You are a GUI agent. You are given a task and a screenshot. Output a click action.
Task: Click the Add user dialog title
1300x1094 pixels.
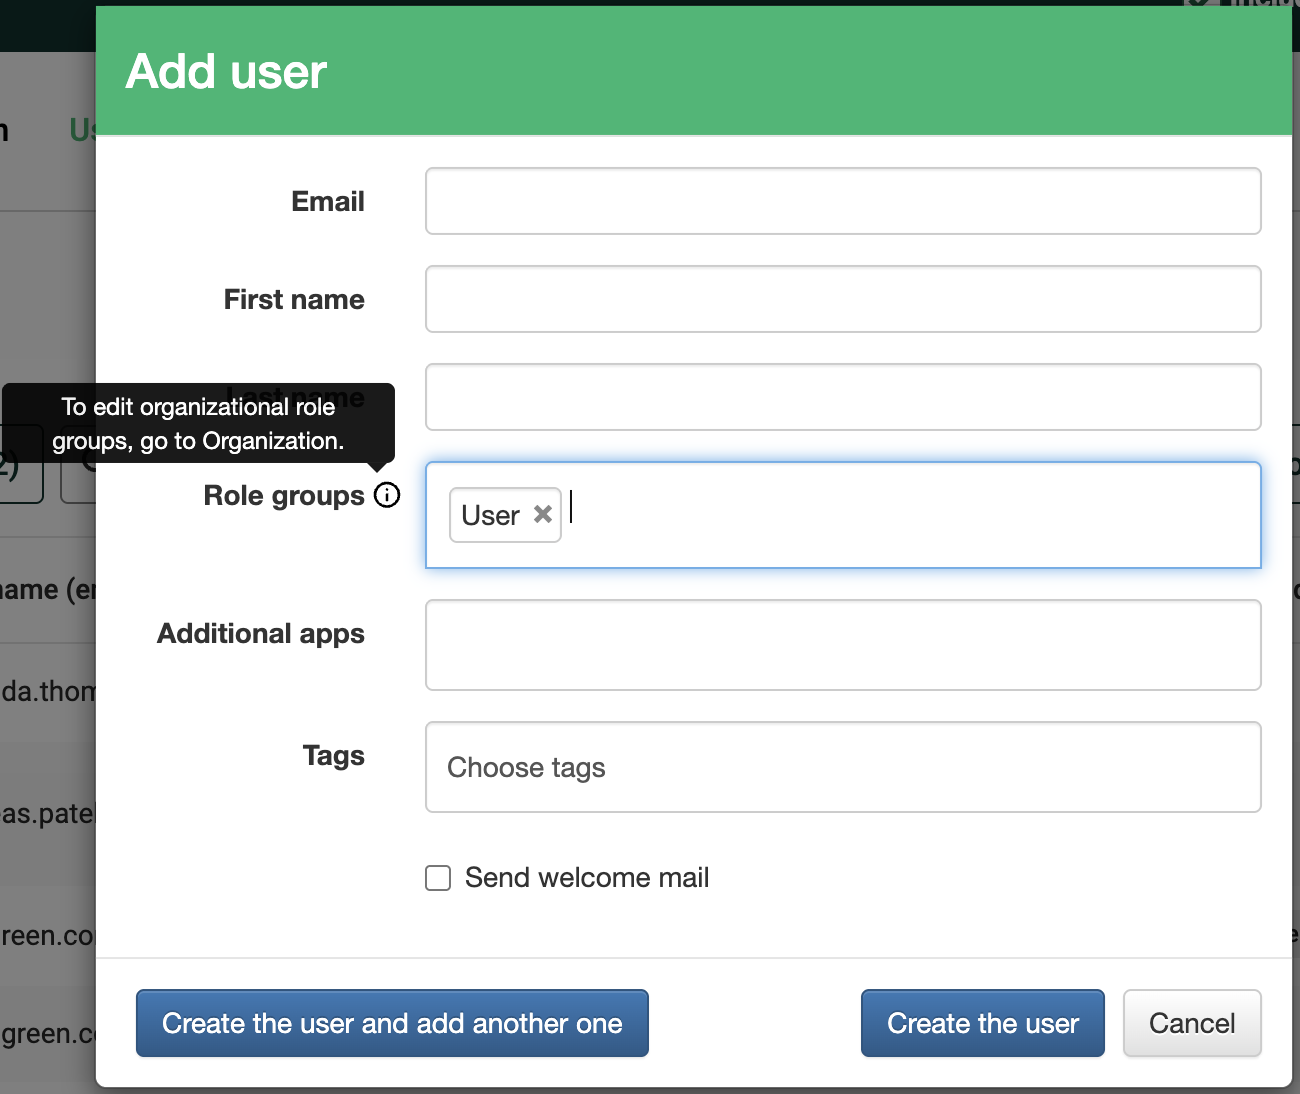coord(226,71)
